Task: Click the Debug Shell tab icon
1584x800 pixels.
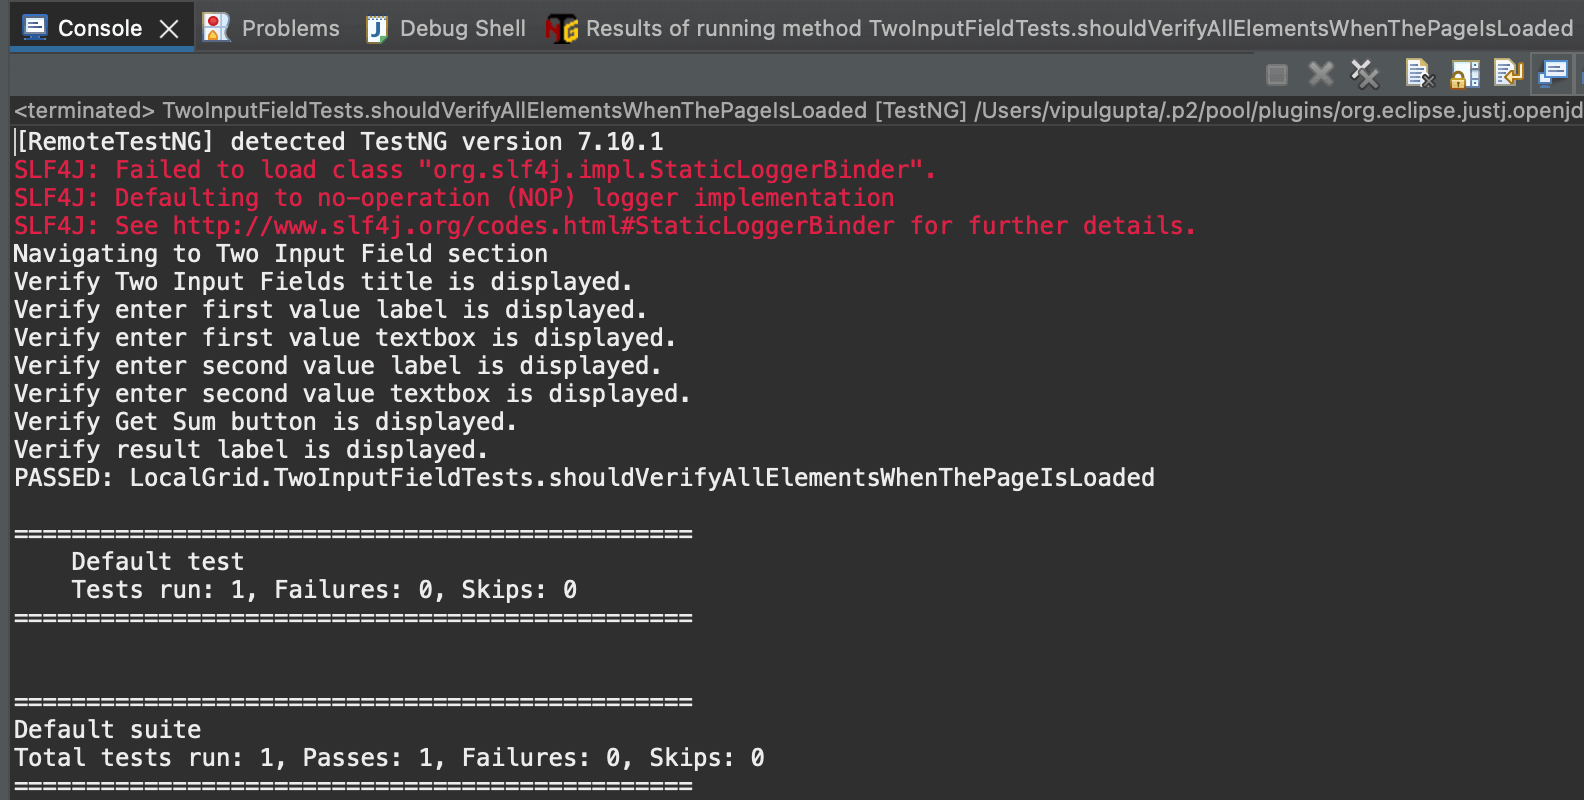Action: coord(377,29)
